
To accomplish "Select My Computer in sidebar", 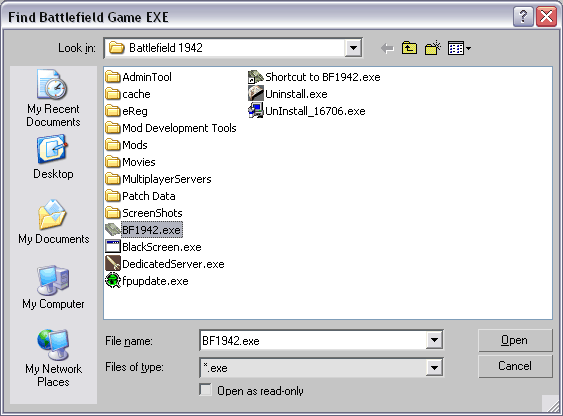I will point(53,287).
